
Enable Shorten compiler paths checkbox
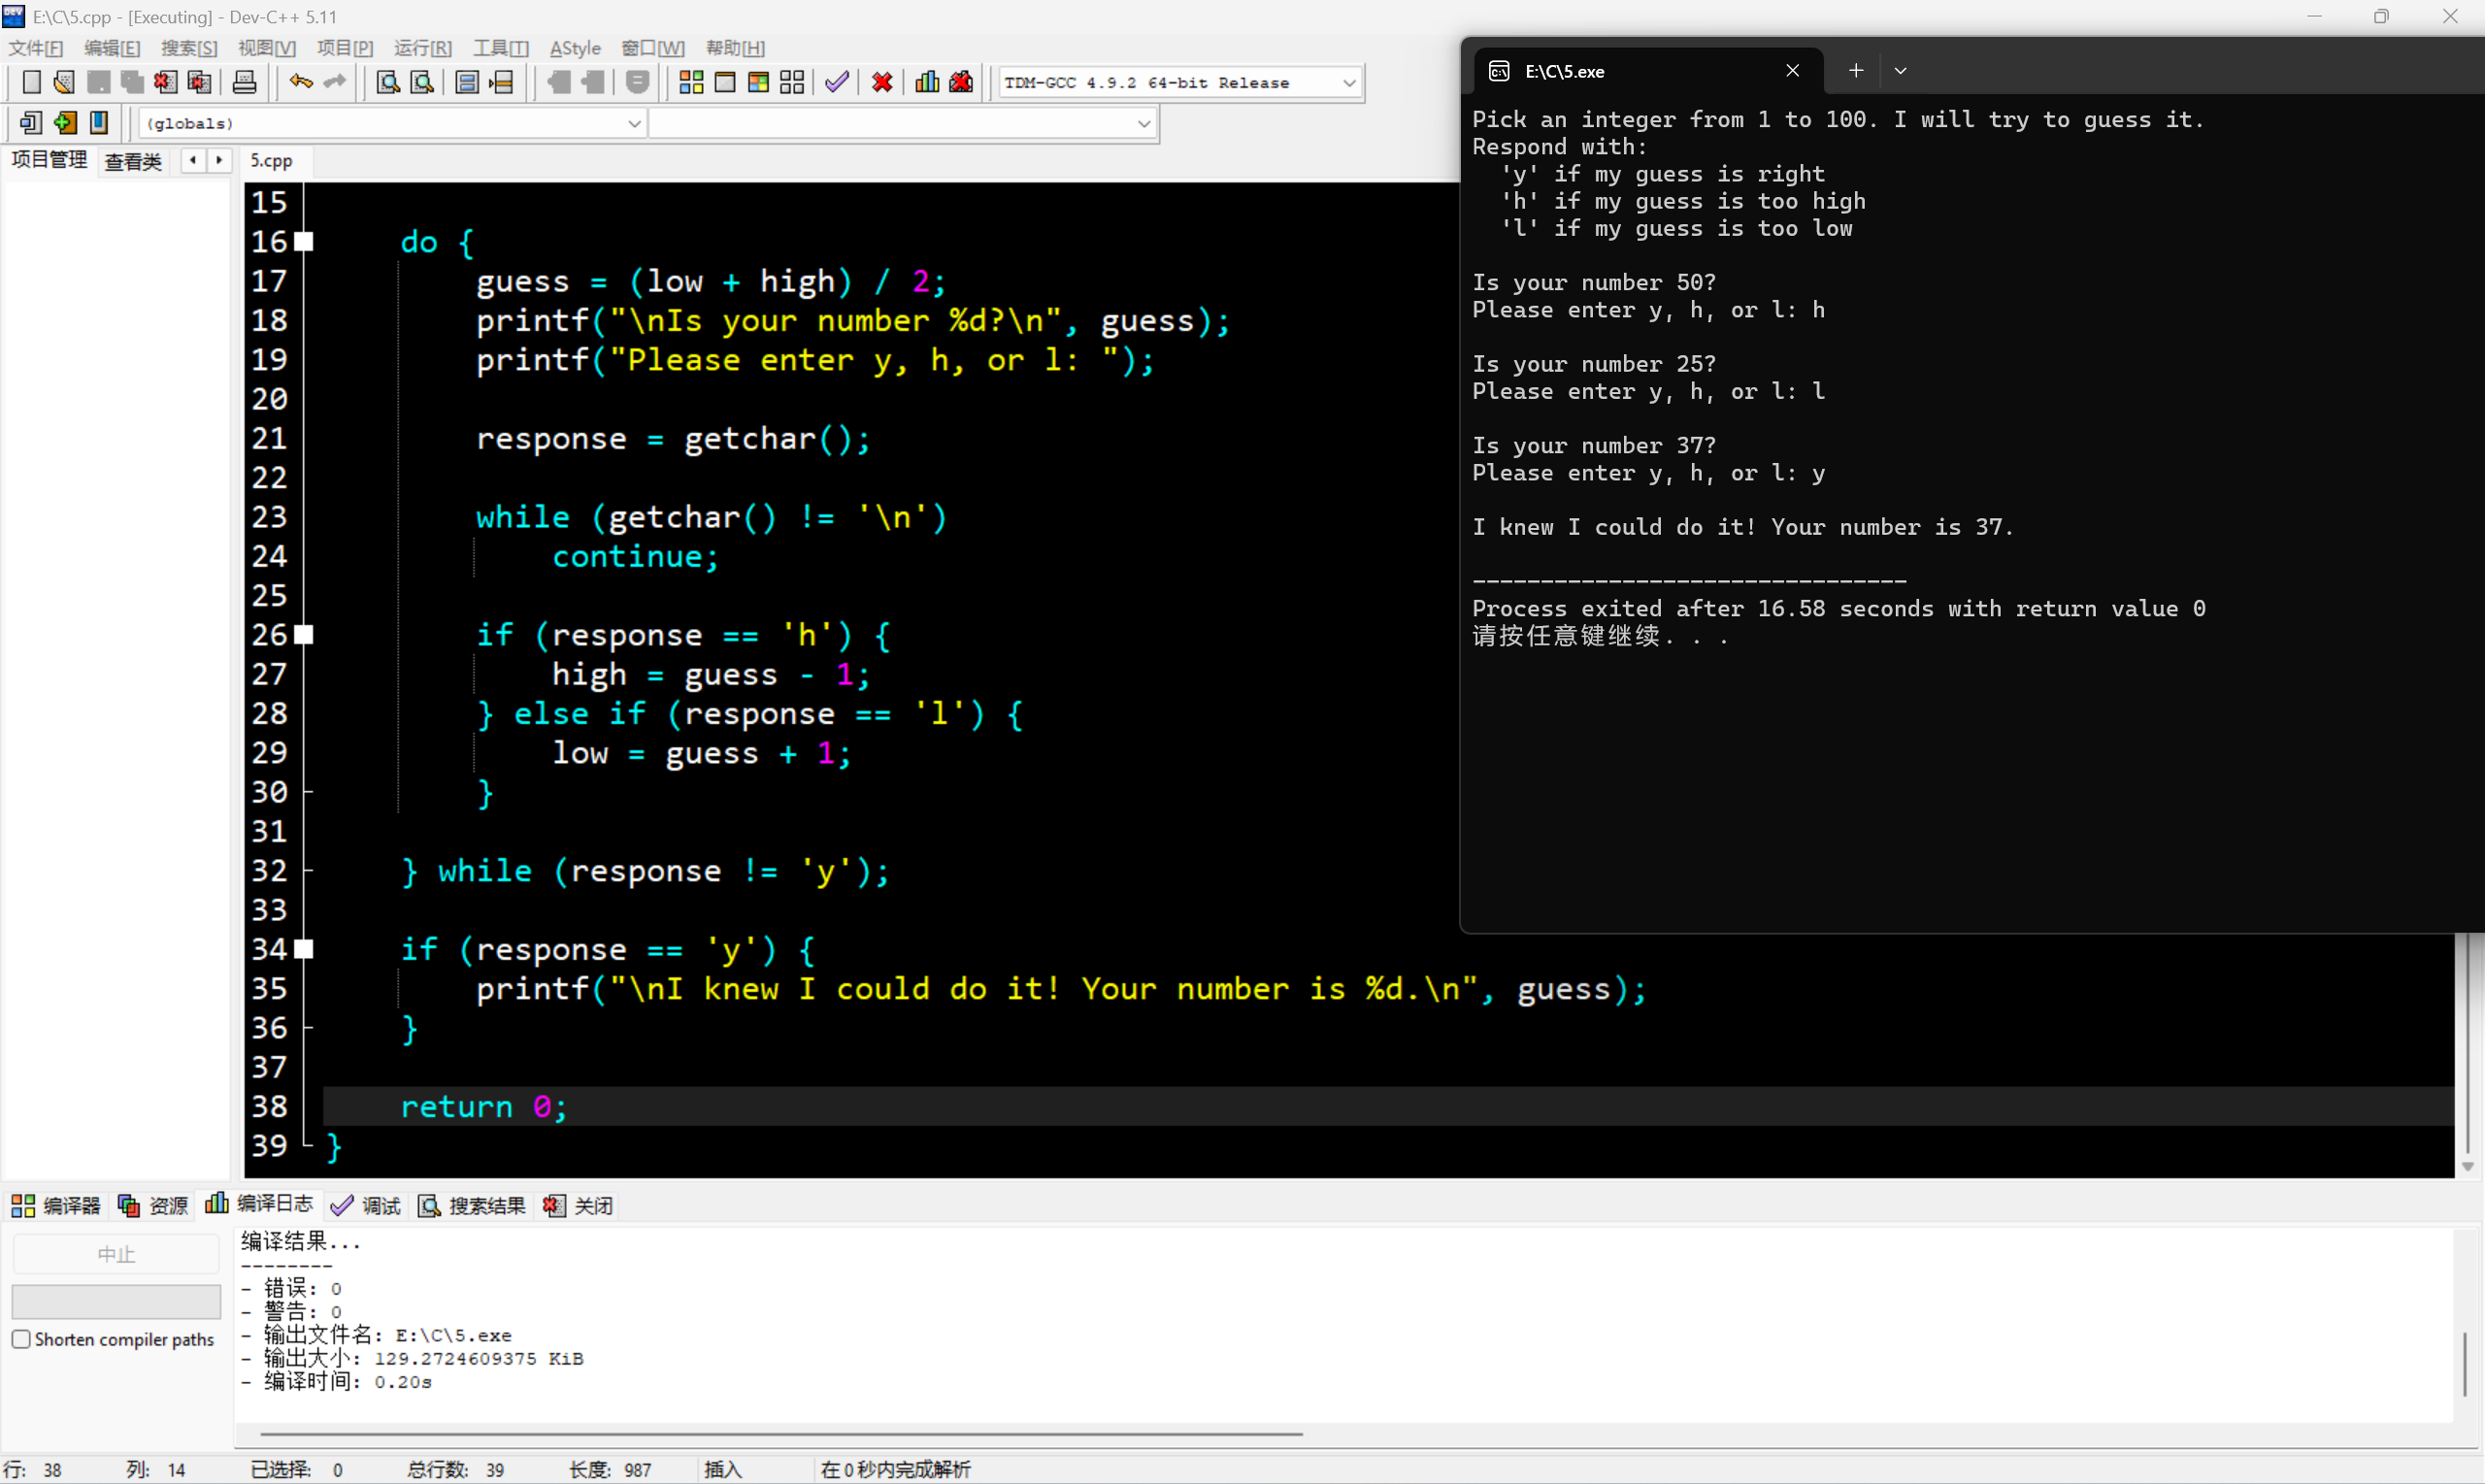pos(21,1339)
